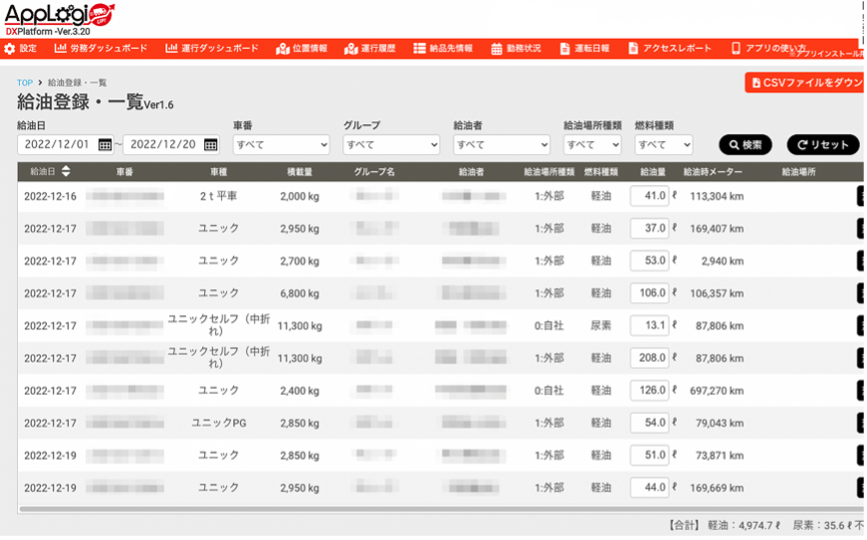The width and height of the screenshot is (867, 540).
Task: Open 運転日報 menu item
Action: tap(585, 48)
